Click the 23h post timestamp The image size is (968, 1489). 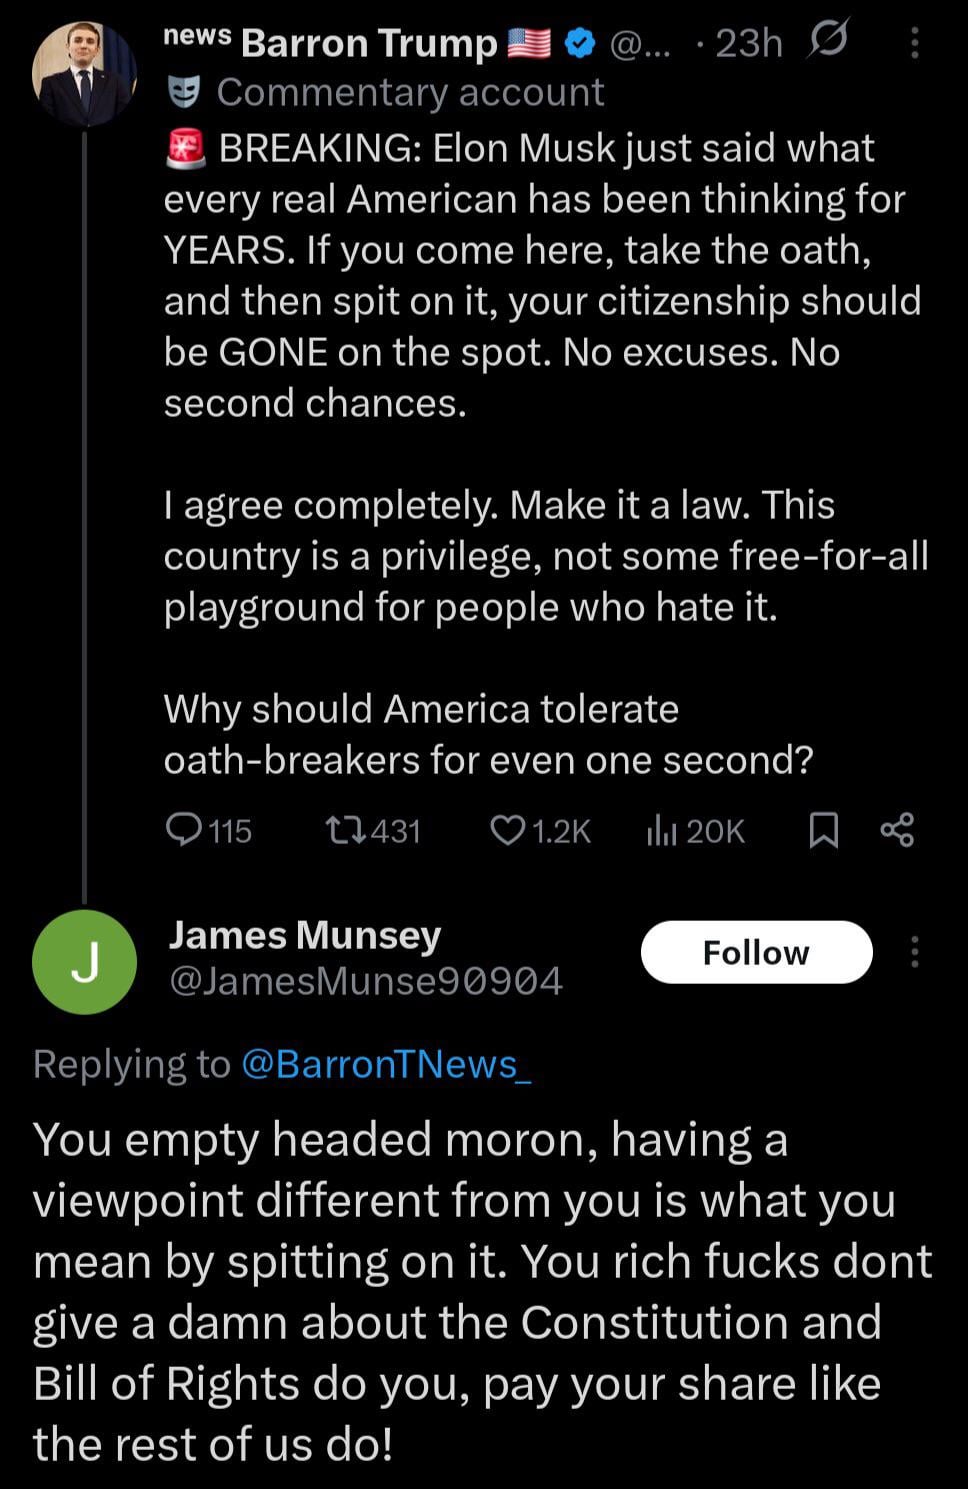coord(748,43)
